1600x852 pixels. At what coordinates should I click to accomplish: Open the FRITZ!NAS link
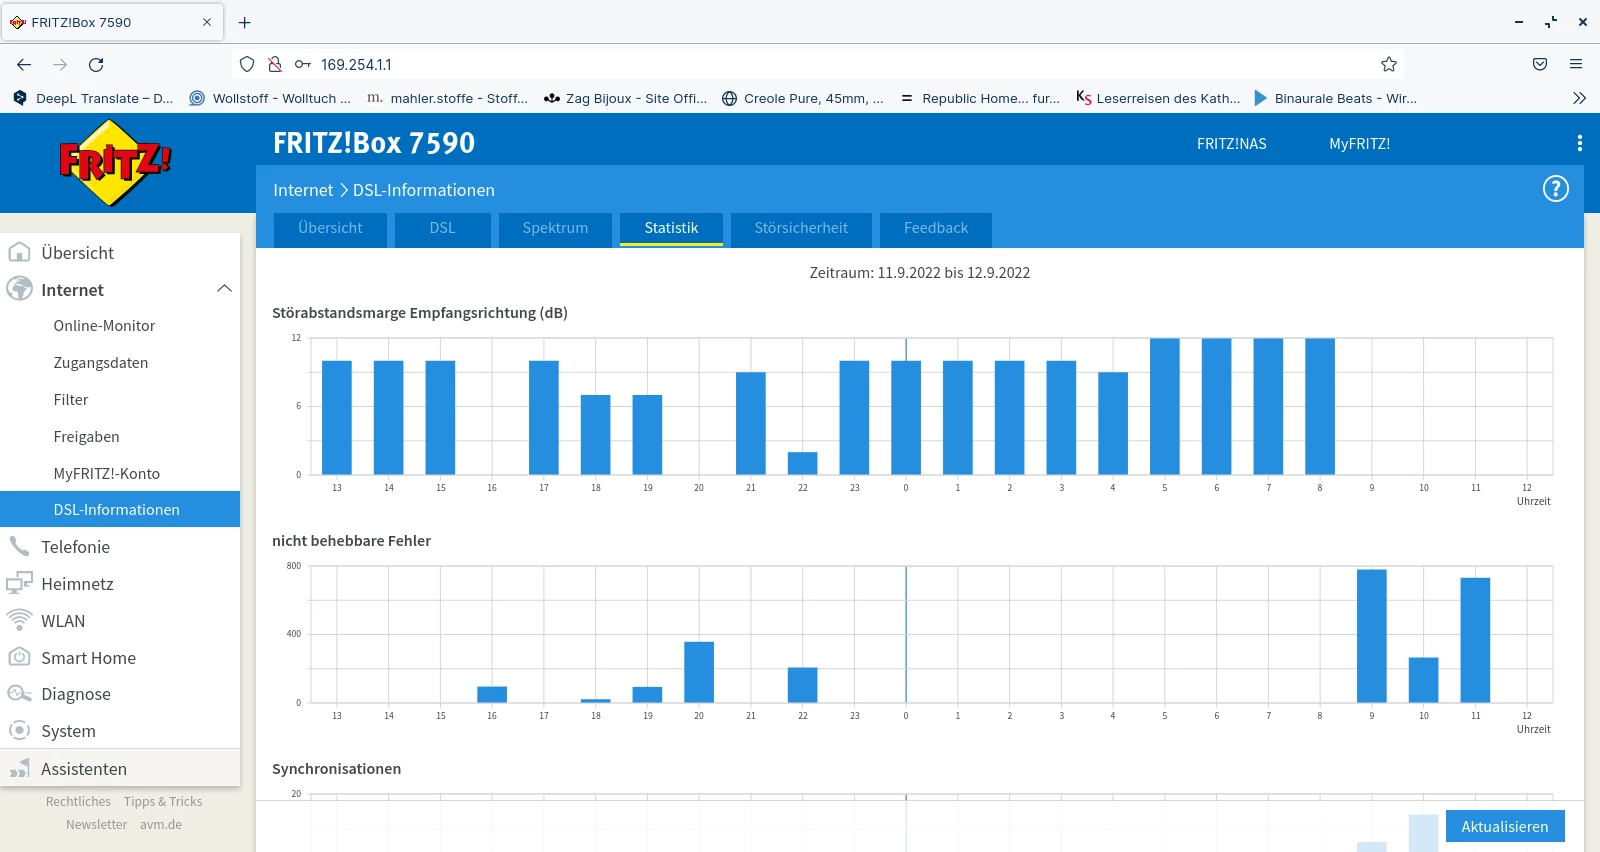pyautogui.click(x=1231, y=144)
